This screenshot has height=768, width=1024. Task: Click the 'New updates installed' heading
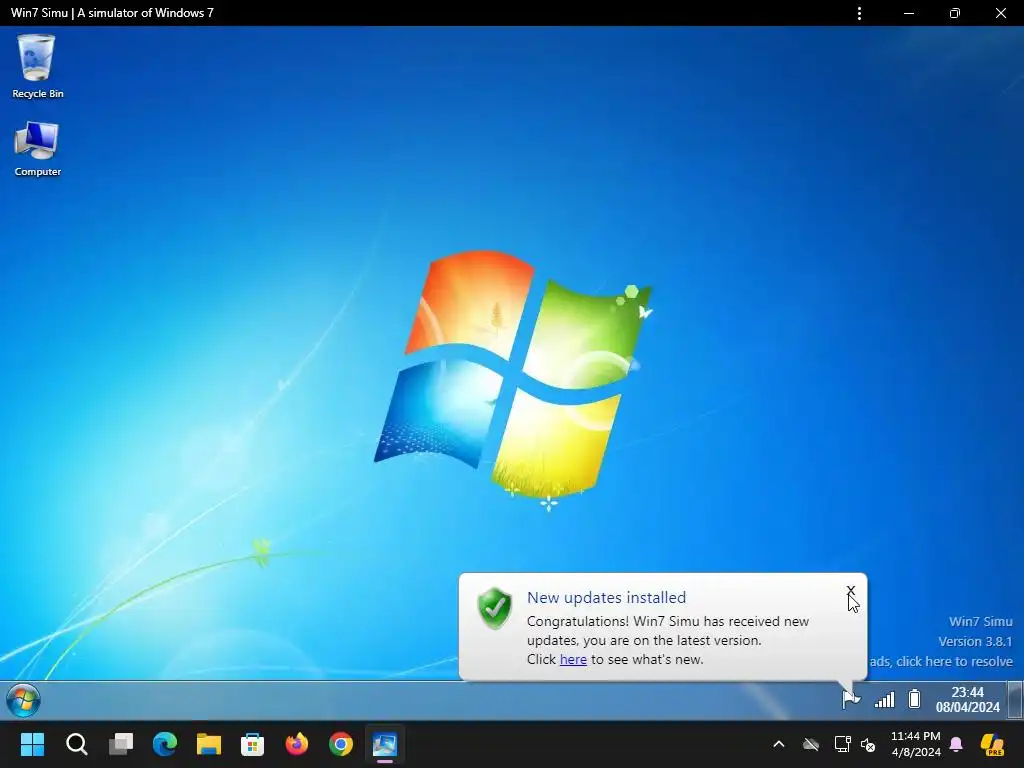(606, 598)
